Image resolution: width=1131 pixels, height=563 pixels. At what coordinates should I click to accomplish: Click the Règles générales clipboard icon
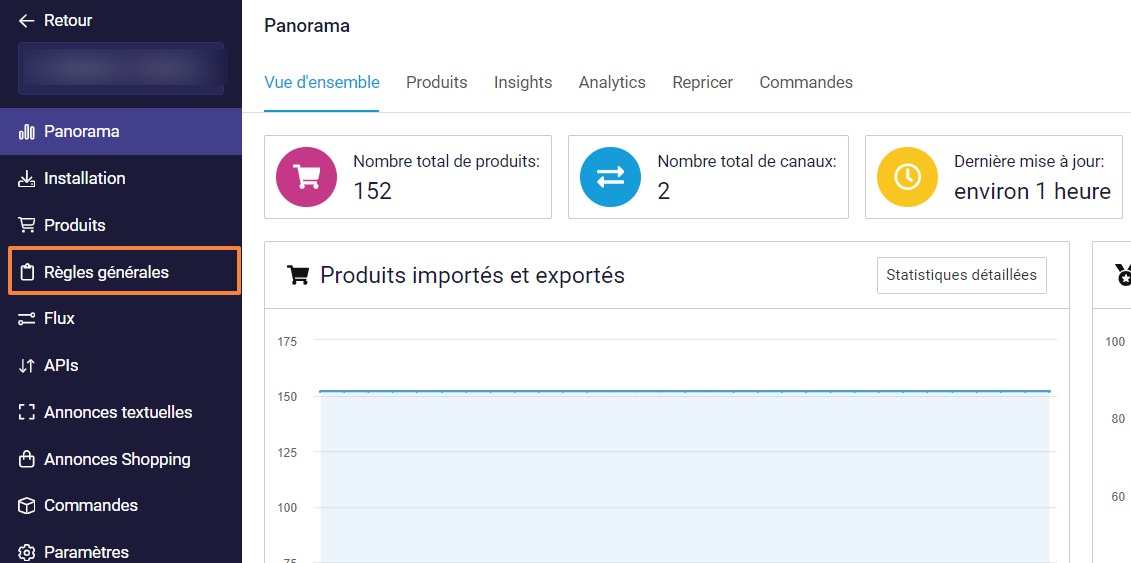pyautogui.click(x=27, y=272)
